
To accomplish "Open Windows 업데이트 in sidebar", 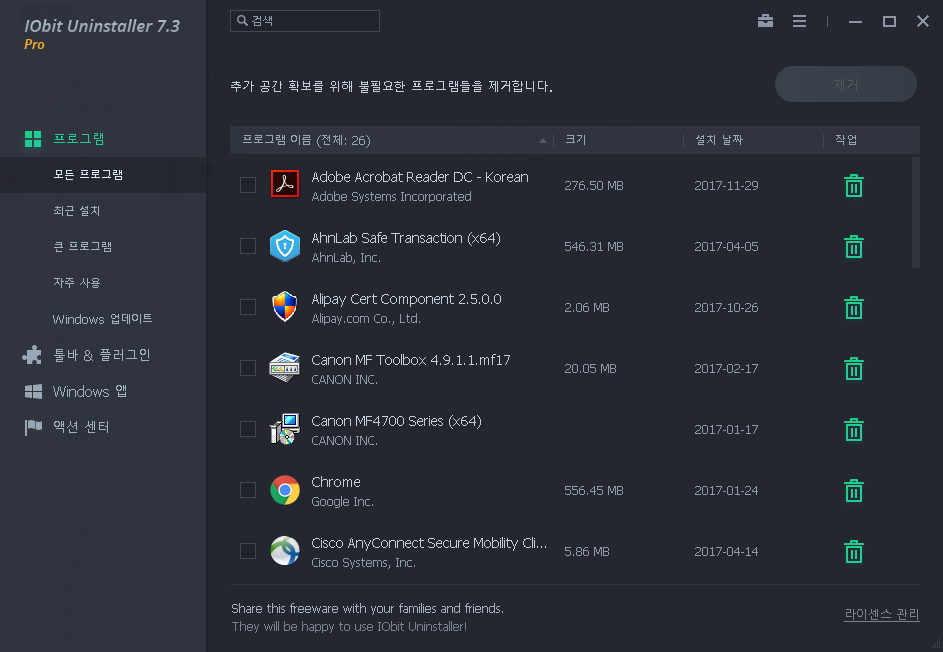I will (103, 319).
